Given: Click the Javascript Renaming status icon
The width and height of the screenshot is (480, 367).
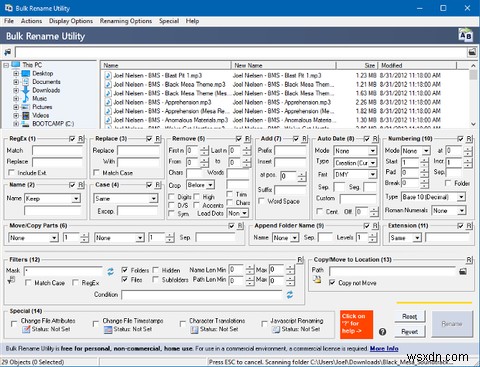Looking at the screenshot, I should click(276, 329).
